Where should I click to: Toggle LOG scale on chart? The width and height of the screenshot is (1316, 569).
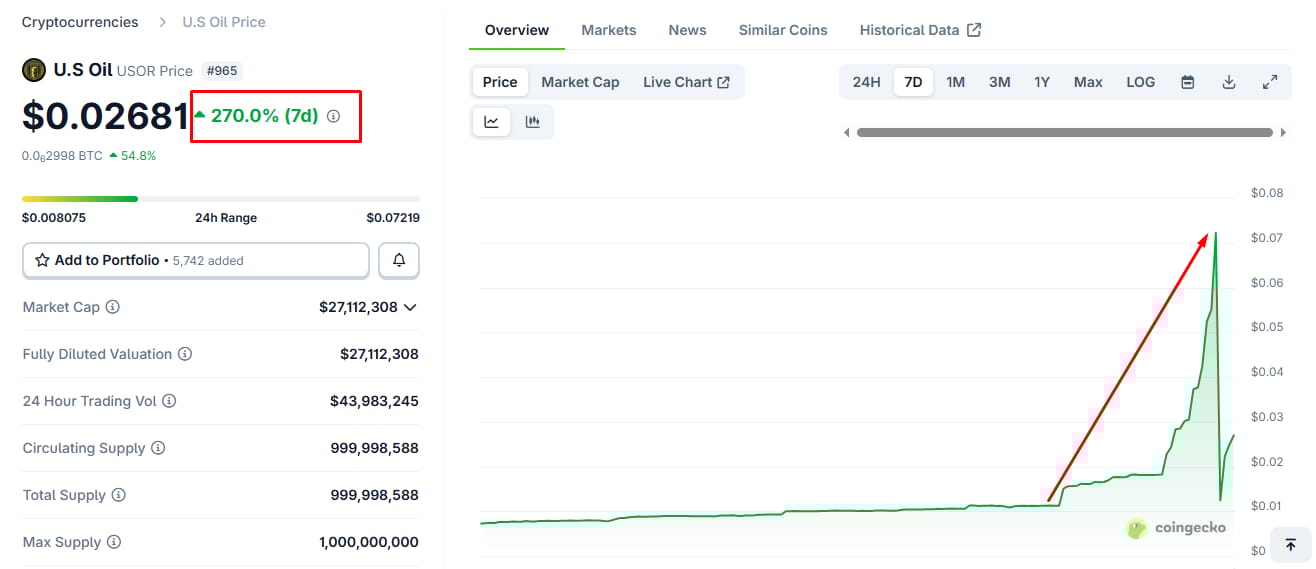[1141, 82]
